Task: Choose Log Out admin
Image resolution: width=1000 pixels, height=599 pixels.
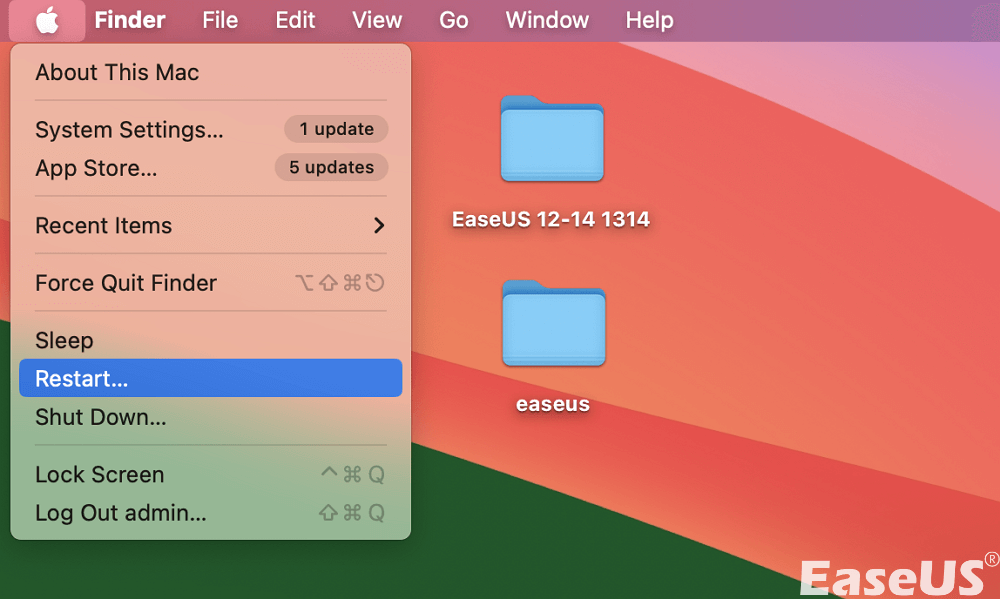Action: pos(121,513)
